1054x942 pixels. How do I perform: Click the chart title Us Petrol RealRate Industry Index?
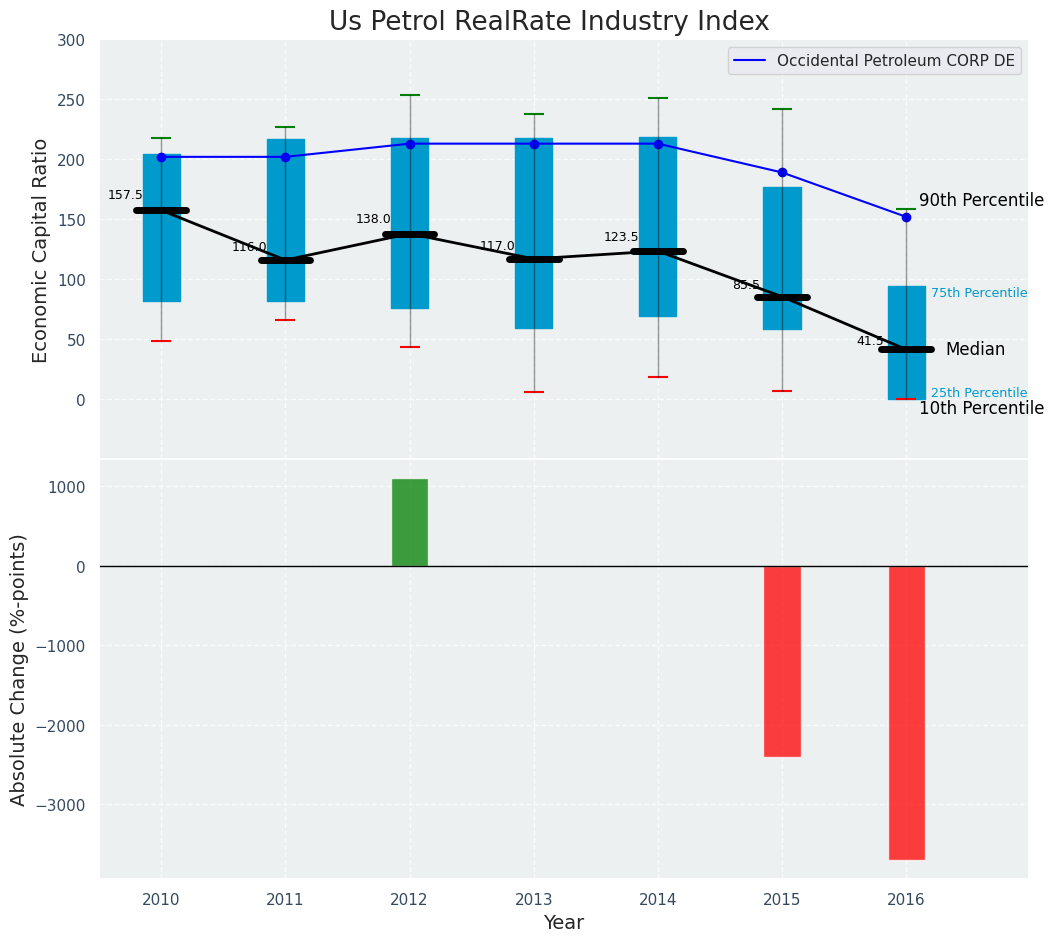click(x=549, y=22)
